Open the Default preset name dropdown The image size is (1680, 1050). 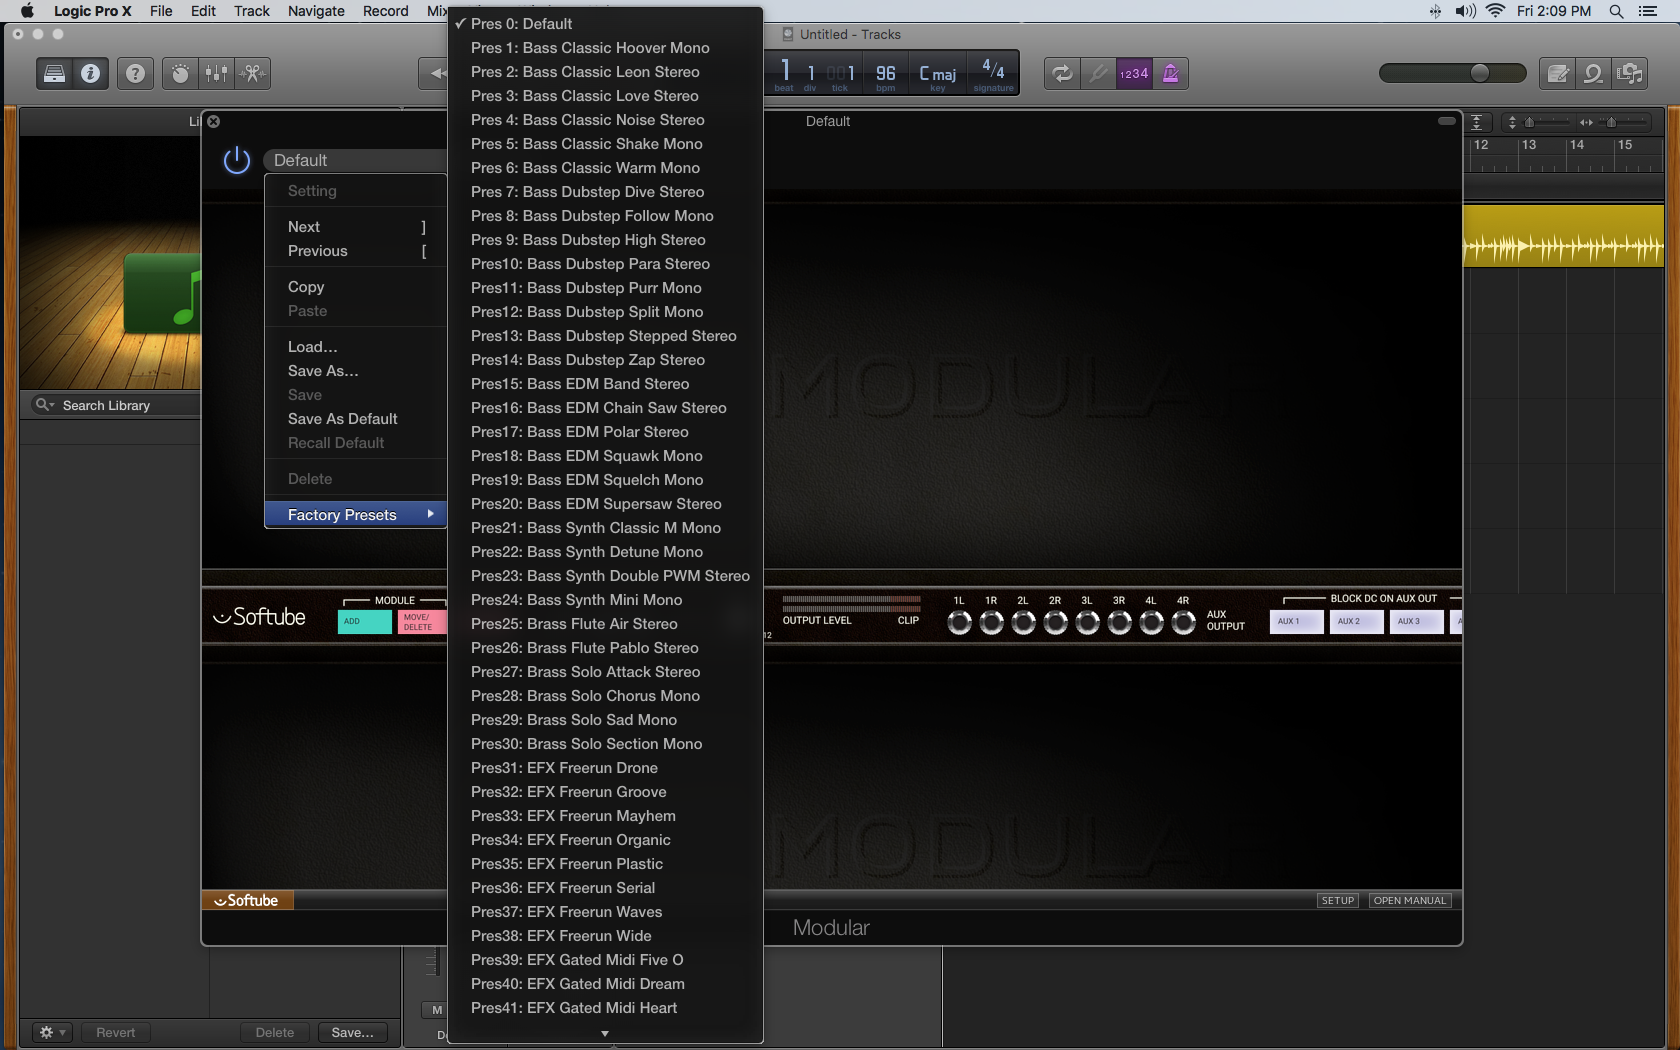click(x=354, y=160)
